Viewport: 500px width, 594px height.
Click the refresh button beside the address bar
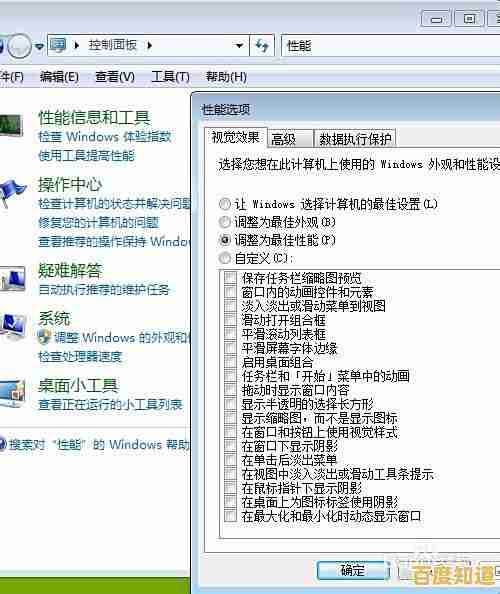click(262, 45)
